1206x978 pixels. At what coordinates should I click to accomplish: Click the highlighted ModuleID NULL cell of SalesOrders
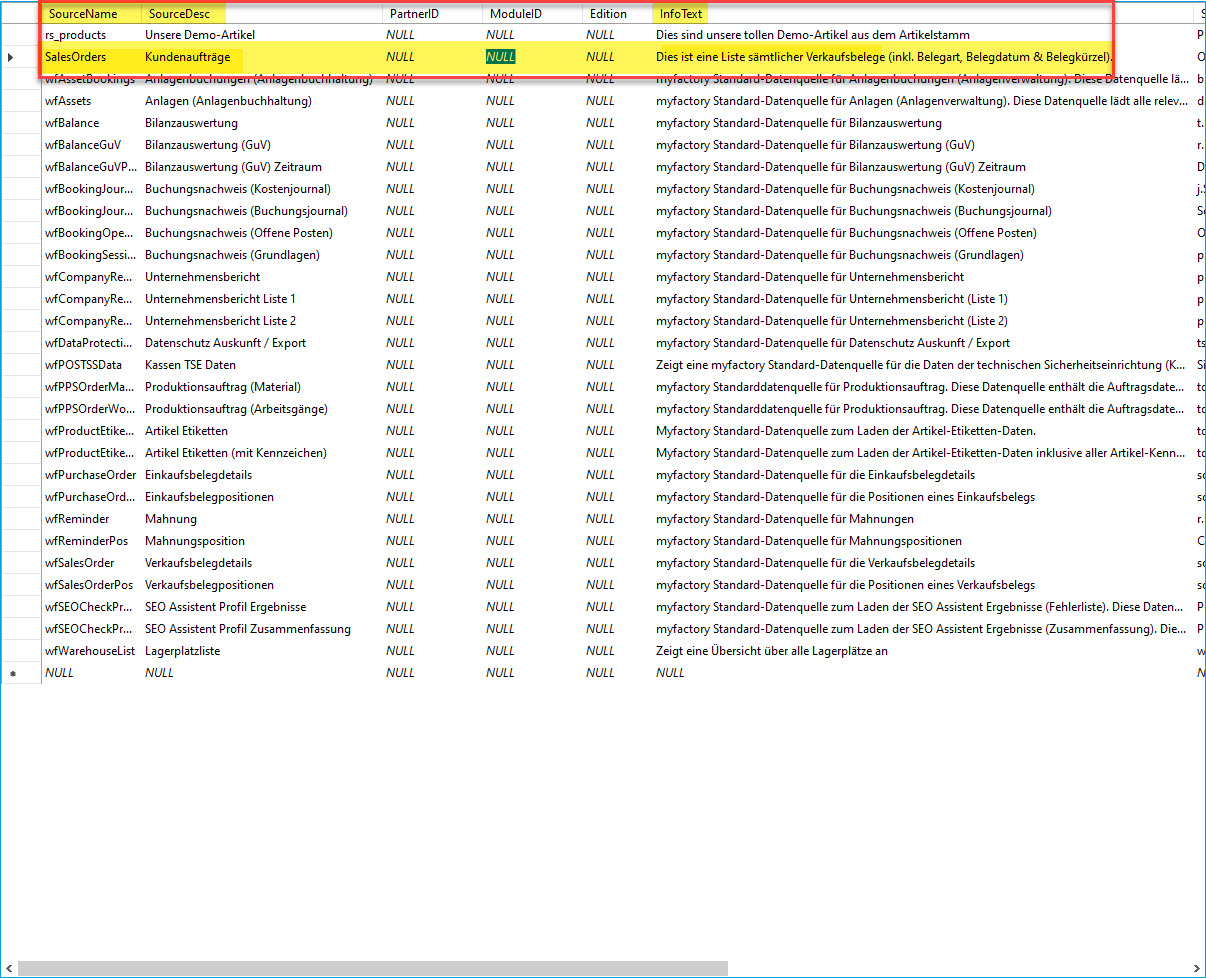tap(501, 57)
